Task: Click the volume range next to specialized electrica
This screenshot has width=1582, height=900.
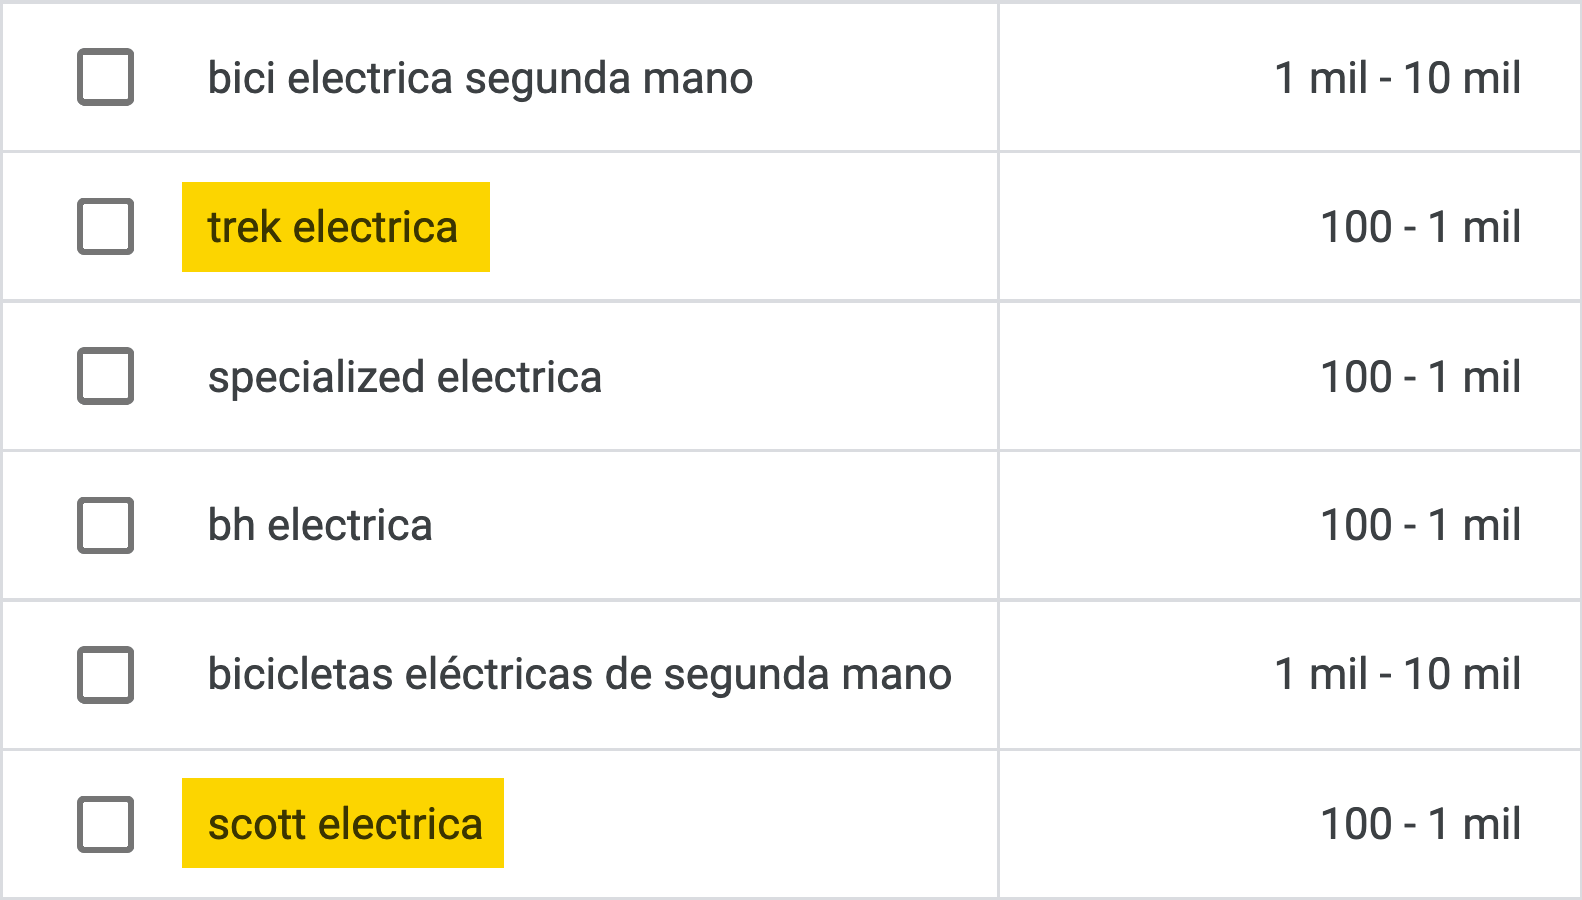Action: pyautogui.click(x=1420, y=377)
